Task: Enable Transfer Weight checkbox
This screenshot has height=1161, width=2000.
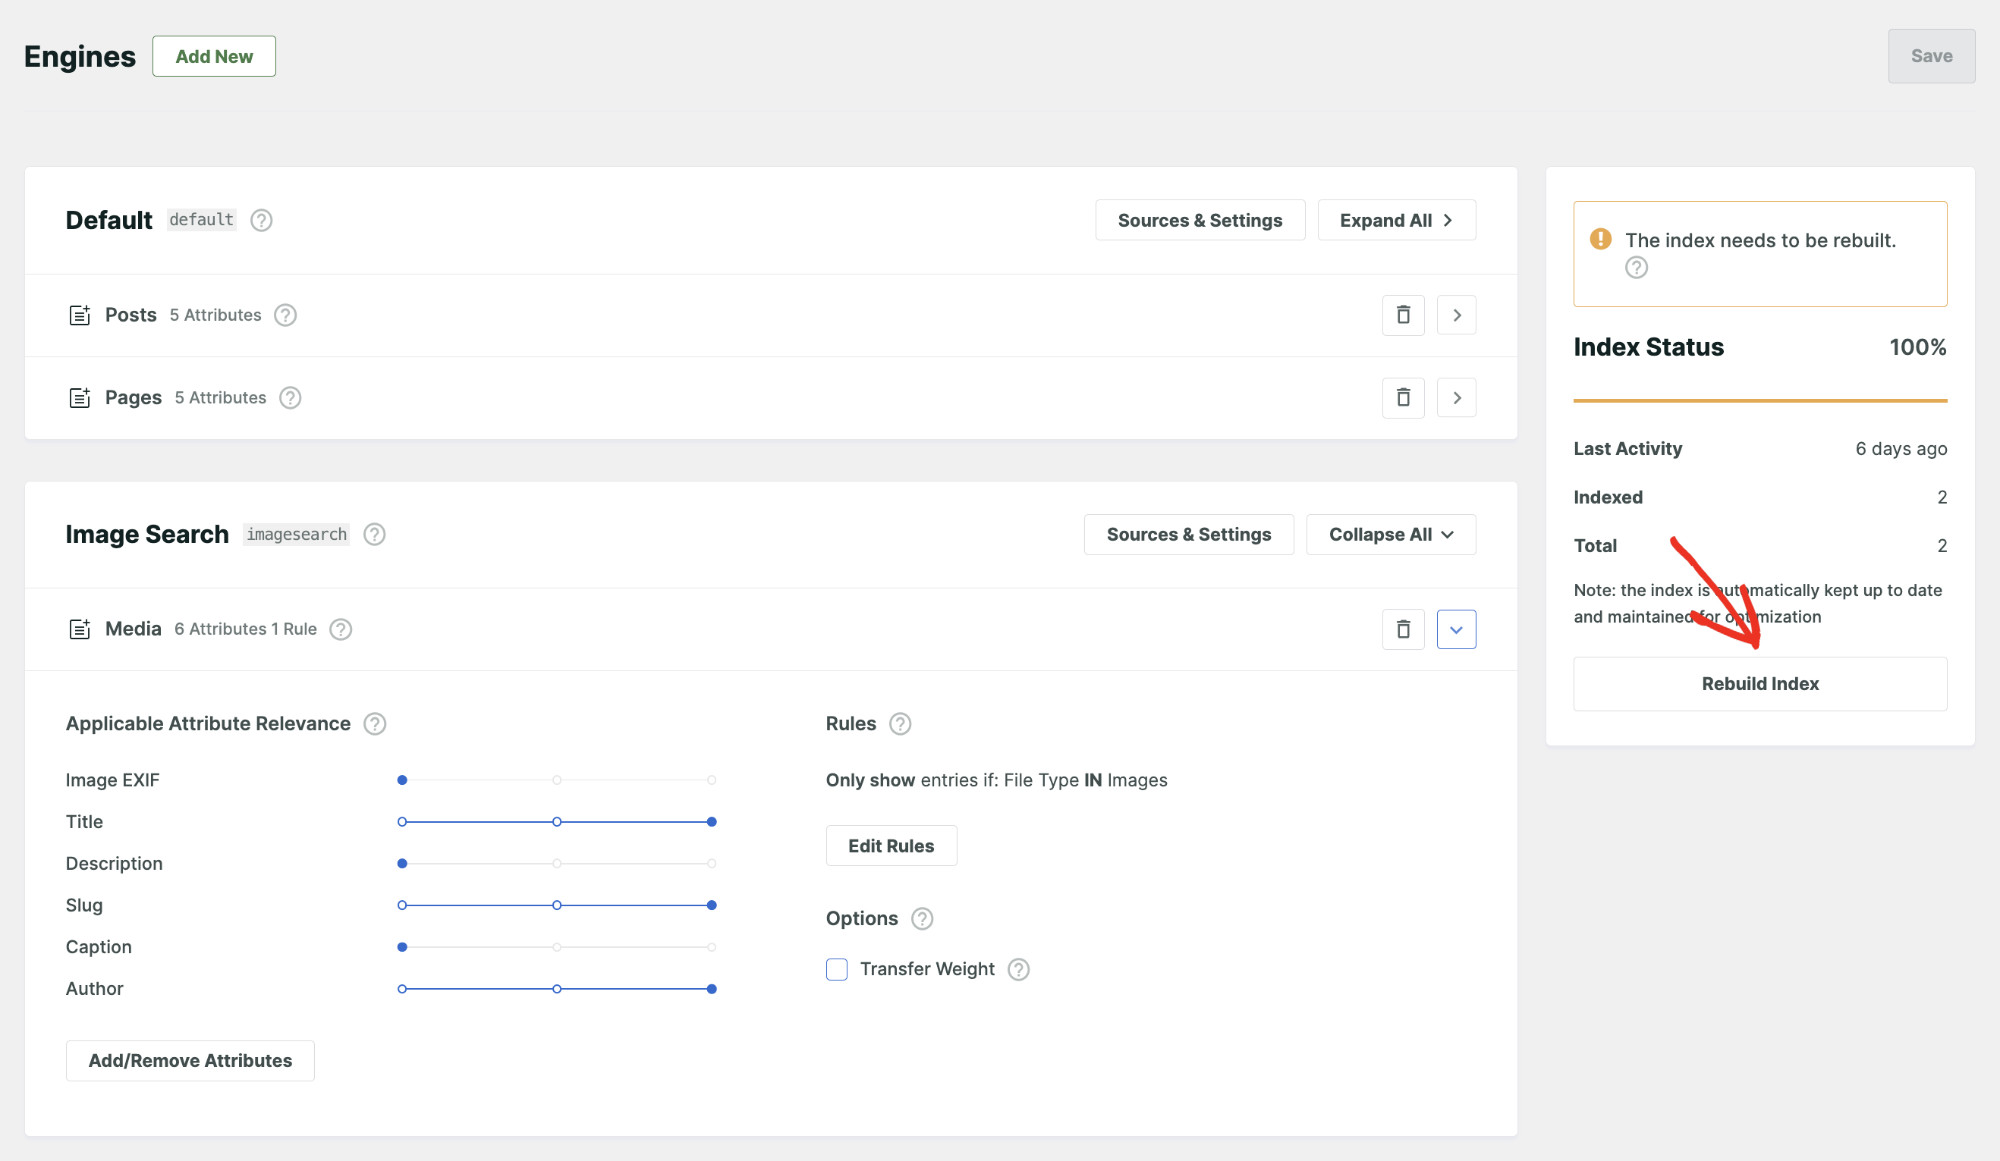Action: click(836, 968)
